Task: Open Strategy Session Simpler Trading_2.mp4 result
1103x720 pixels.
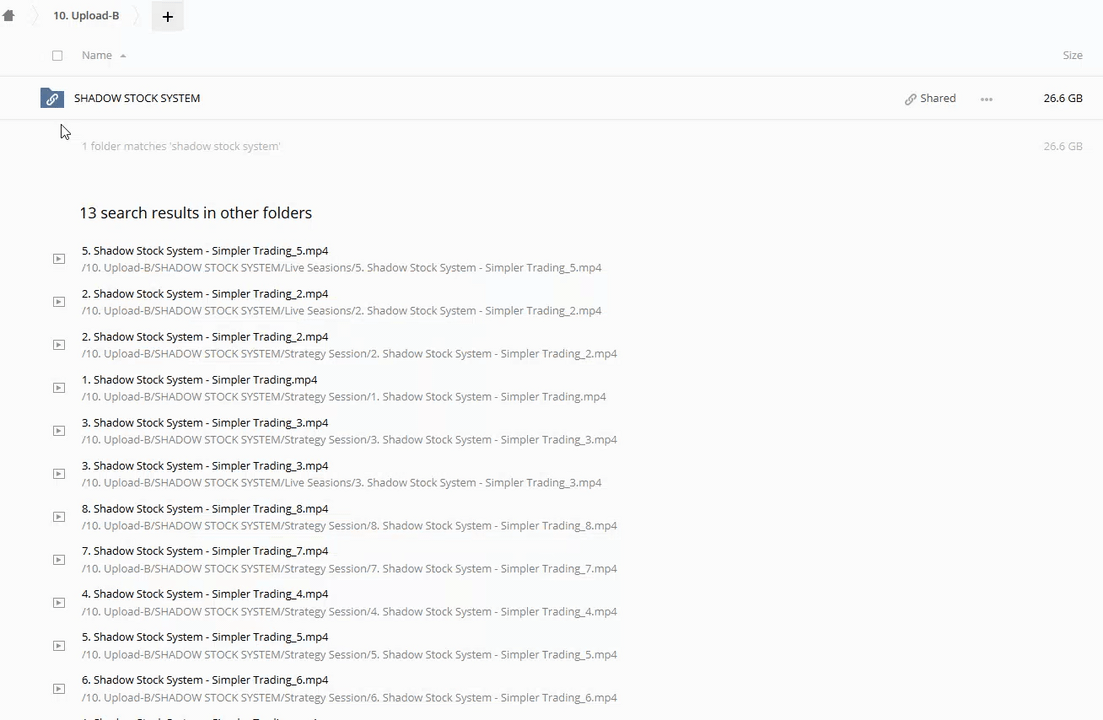Action: click(205, 337)
